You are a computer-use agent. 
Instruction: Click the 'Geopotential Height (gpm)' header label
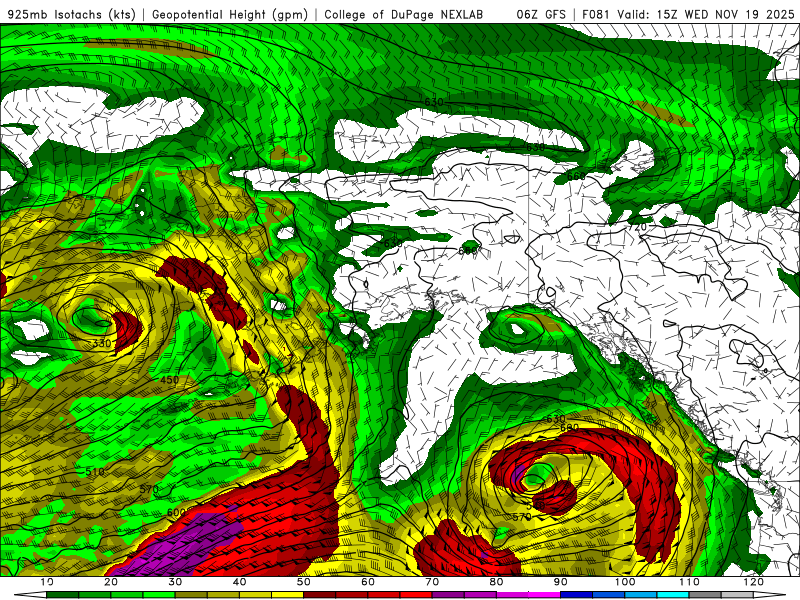[x=230, y=14]
